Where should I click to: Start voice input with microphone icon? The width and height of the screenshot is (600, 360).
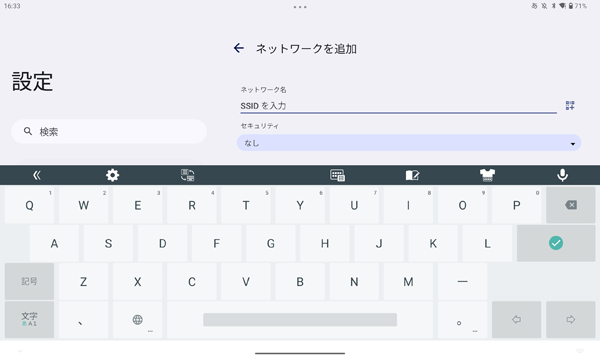(562, 175)
